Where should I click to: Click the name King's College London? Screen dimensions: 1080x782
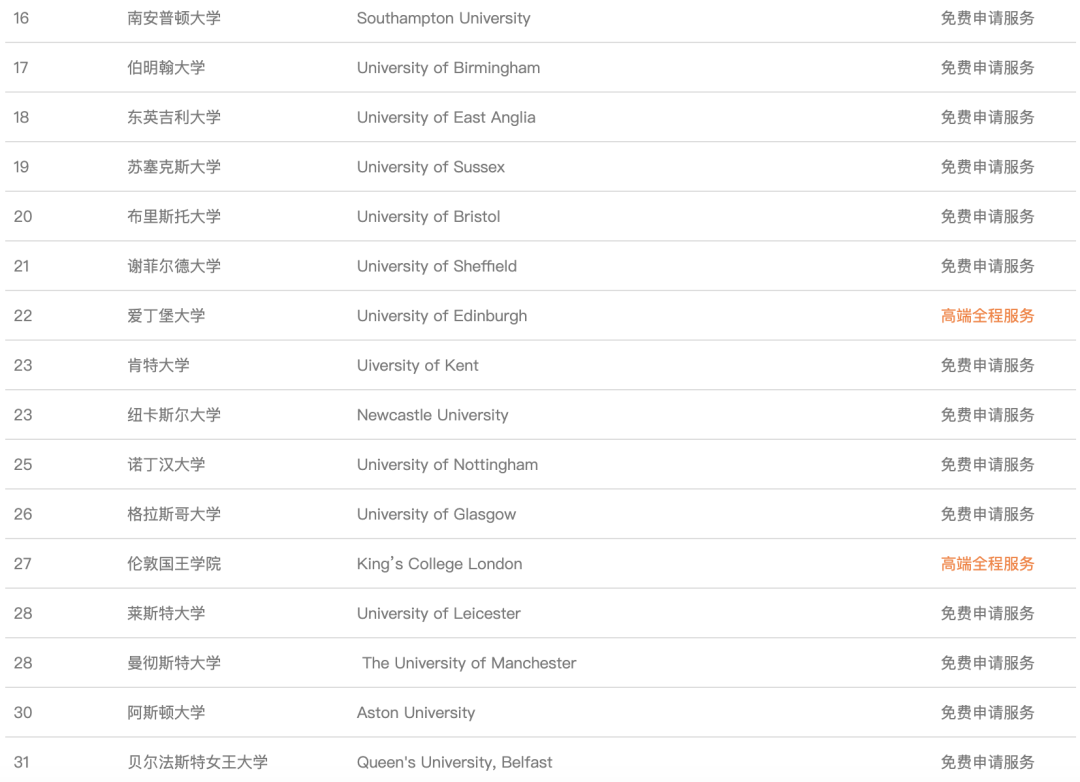click(x=439, y=564)
